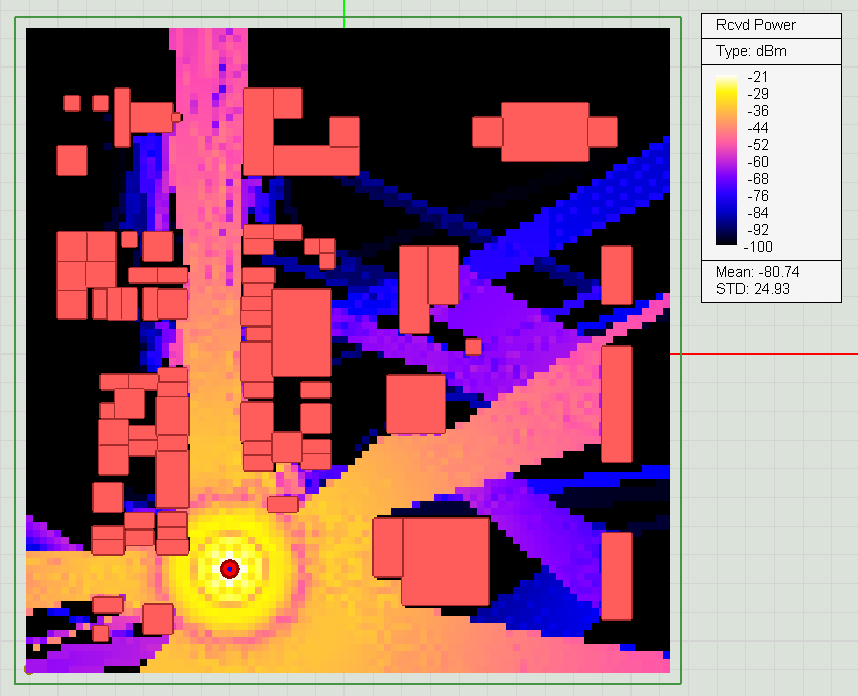Select the -100 value on the legend scale
858x696 pixels.
(x=760, y=247)
